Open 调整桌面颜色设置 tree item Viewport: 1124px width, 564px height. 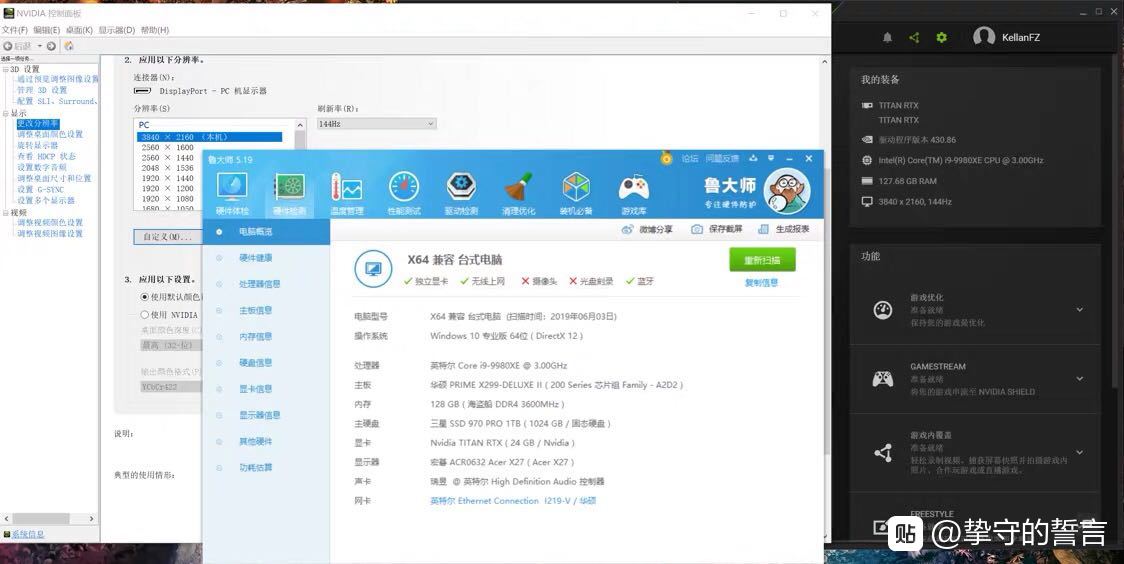(x=50, y=134)
